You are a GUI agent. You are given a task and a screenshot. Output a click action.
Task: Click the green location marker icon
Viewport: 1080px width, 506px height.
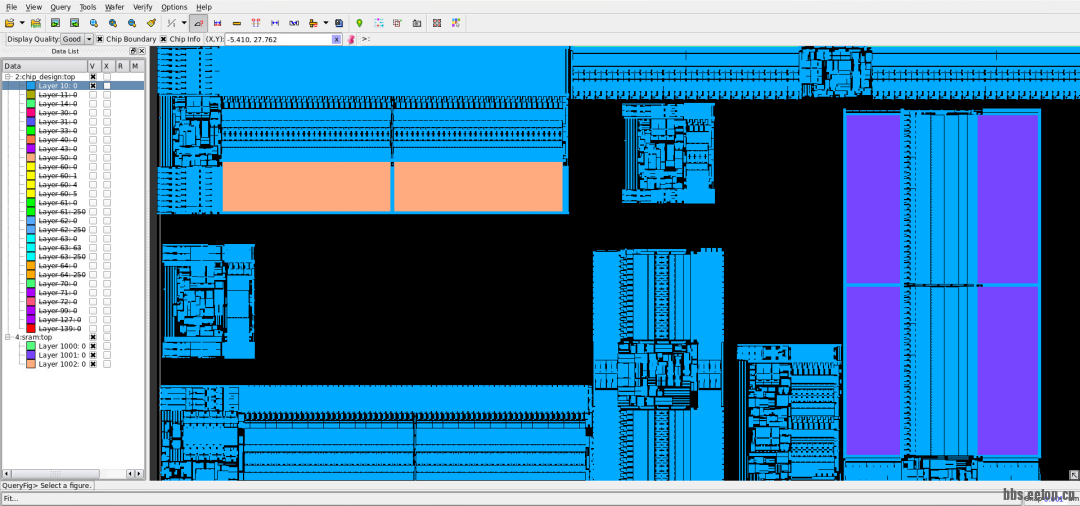(359, 22)
